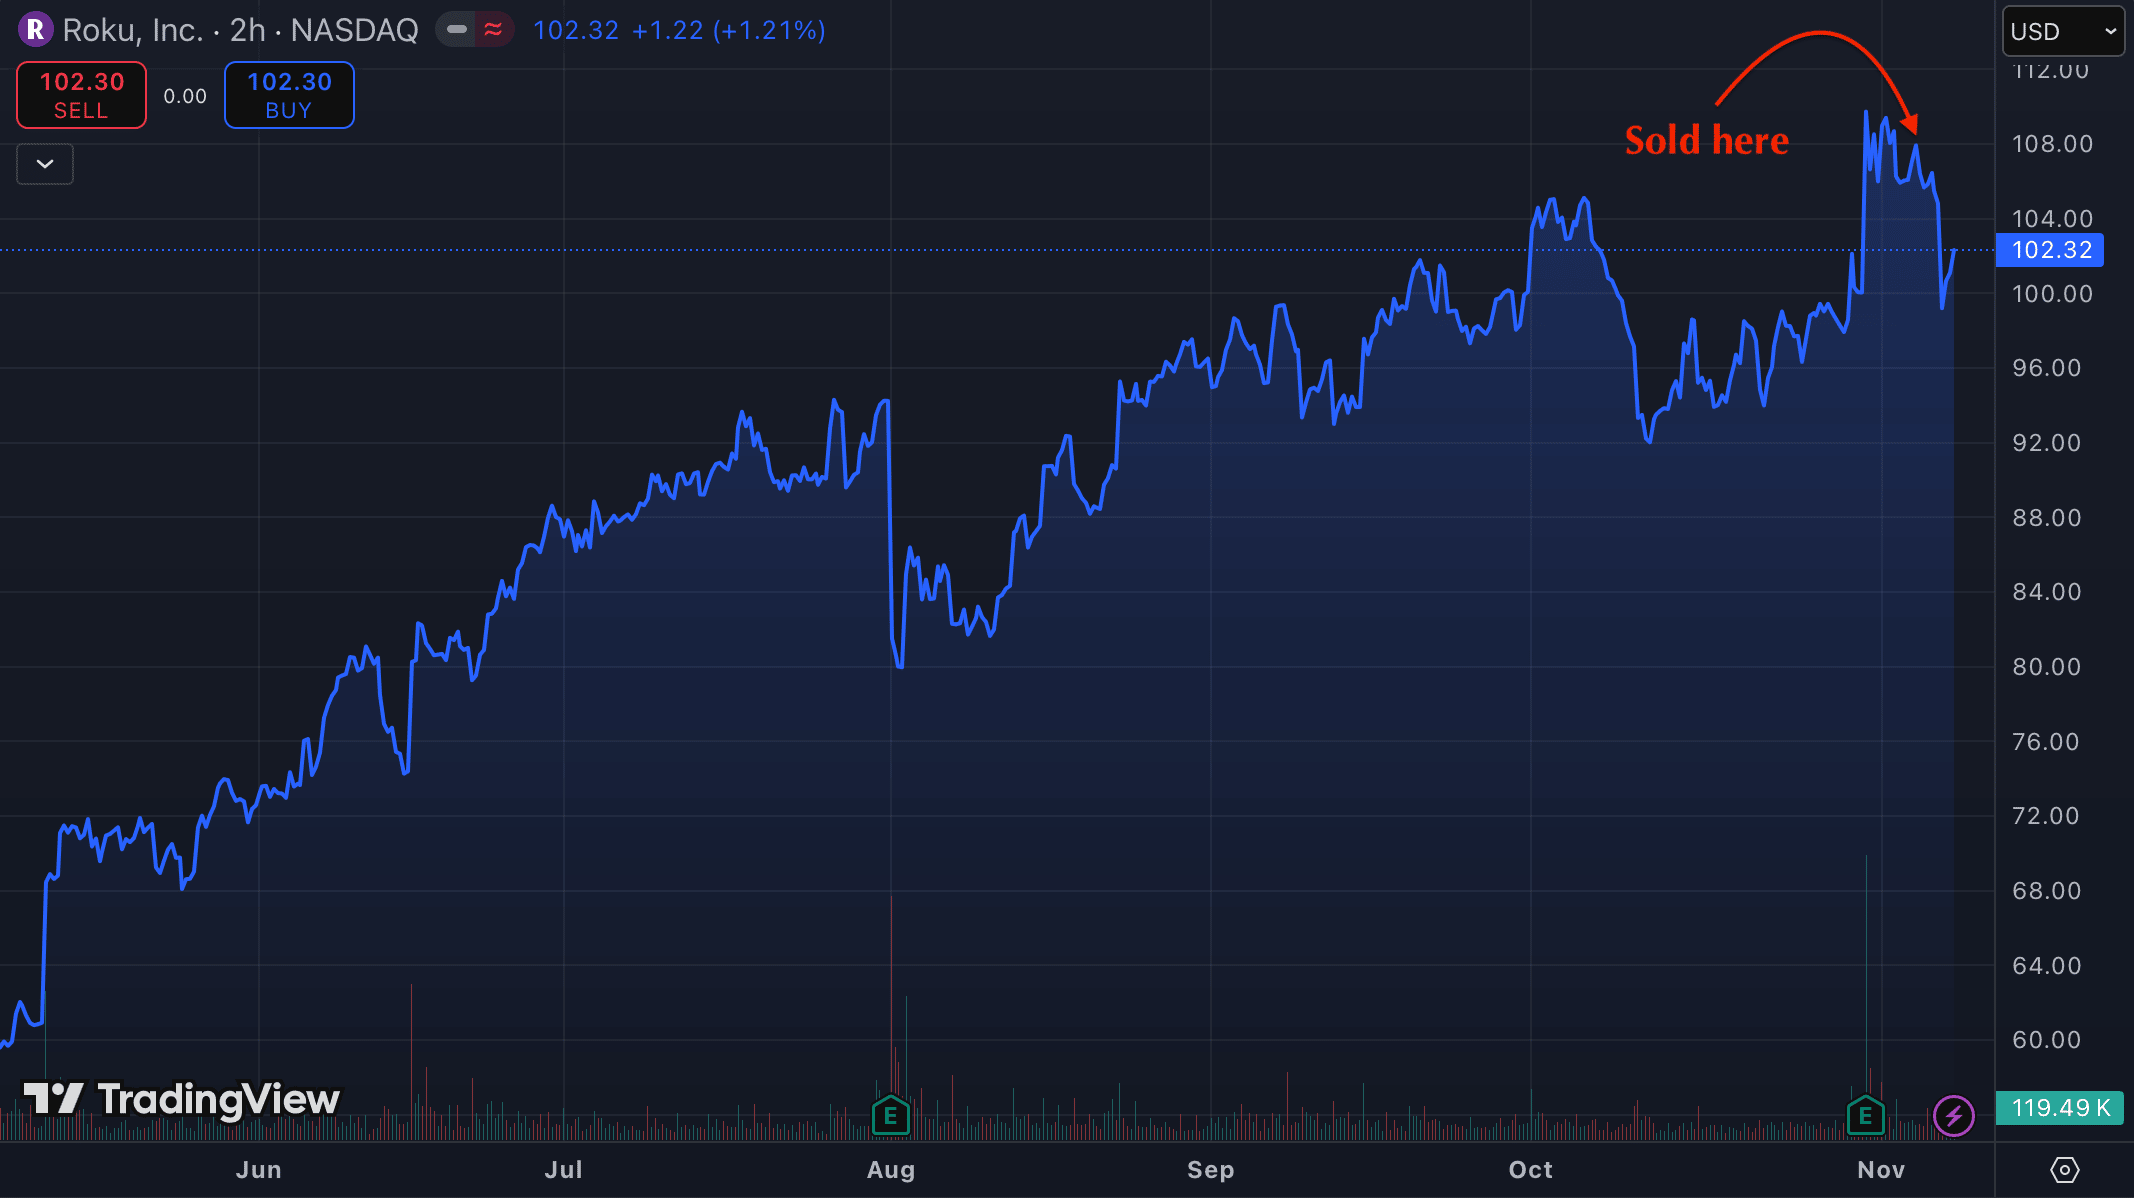The image size is (2134, 1198).
Task: Click the 119.49 K volume label
Action: (2060, 1108)
